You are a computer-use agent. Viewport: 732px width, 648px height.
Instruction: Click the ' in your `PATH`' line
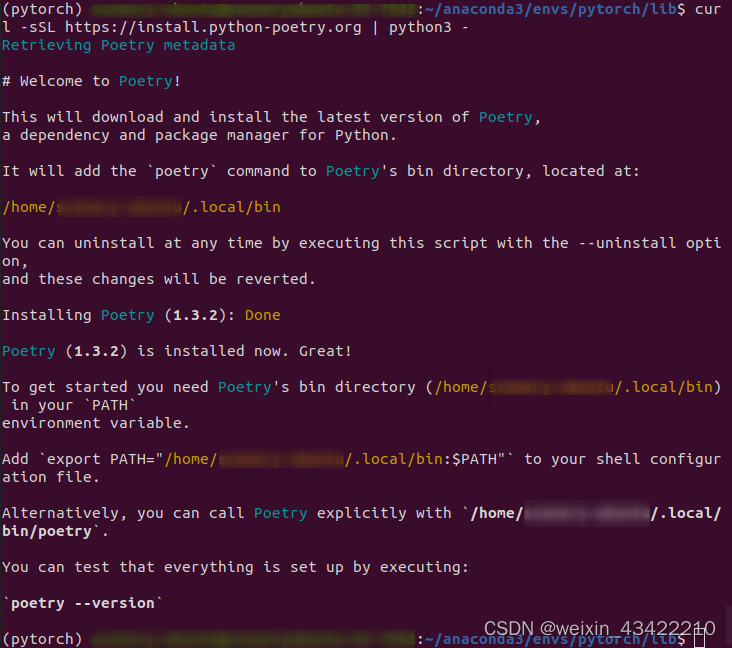[73, 405]
